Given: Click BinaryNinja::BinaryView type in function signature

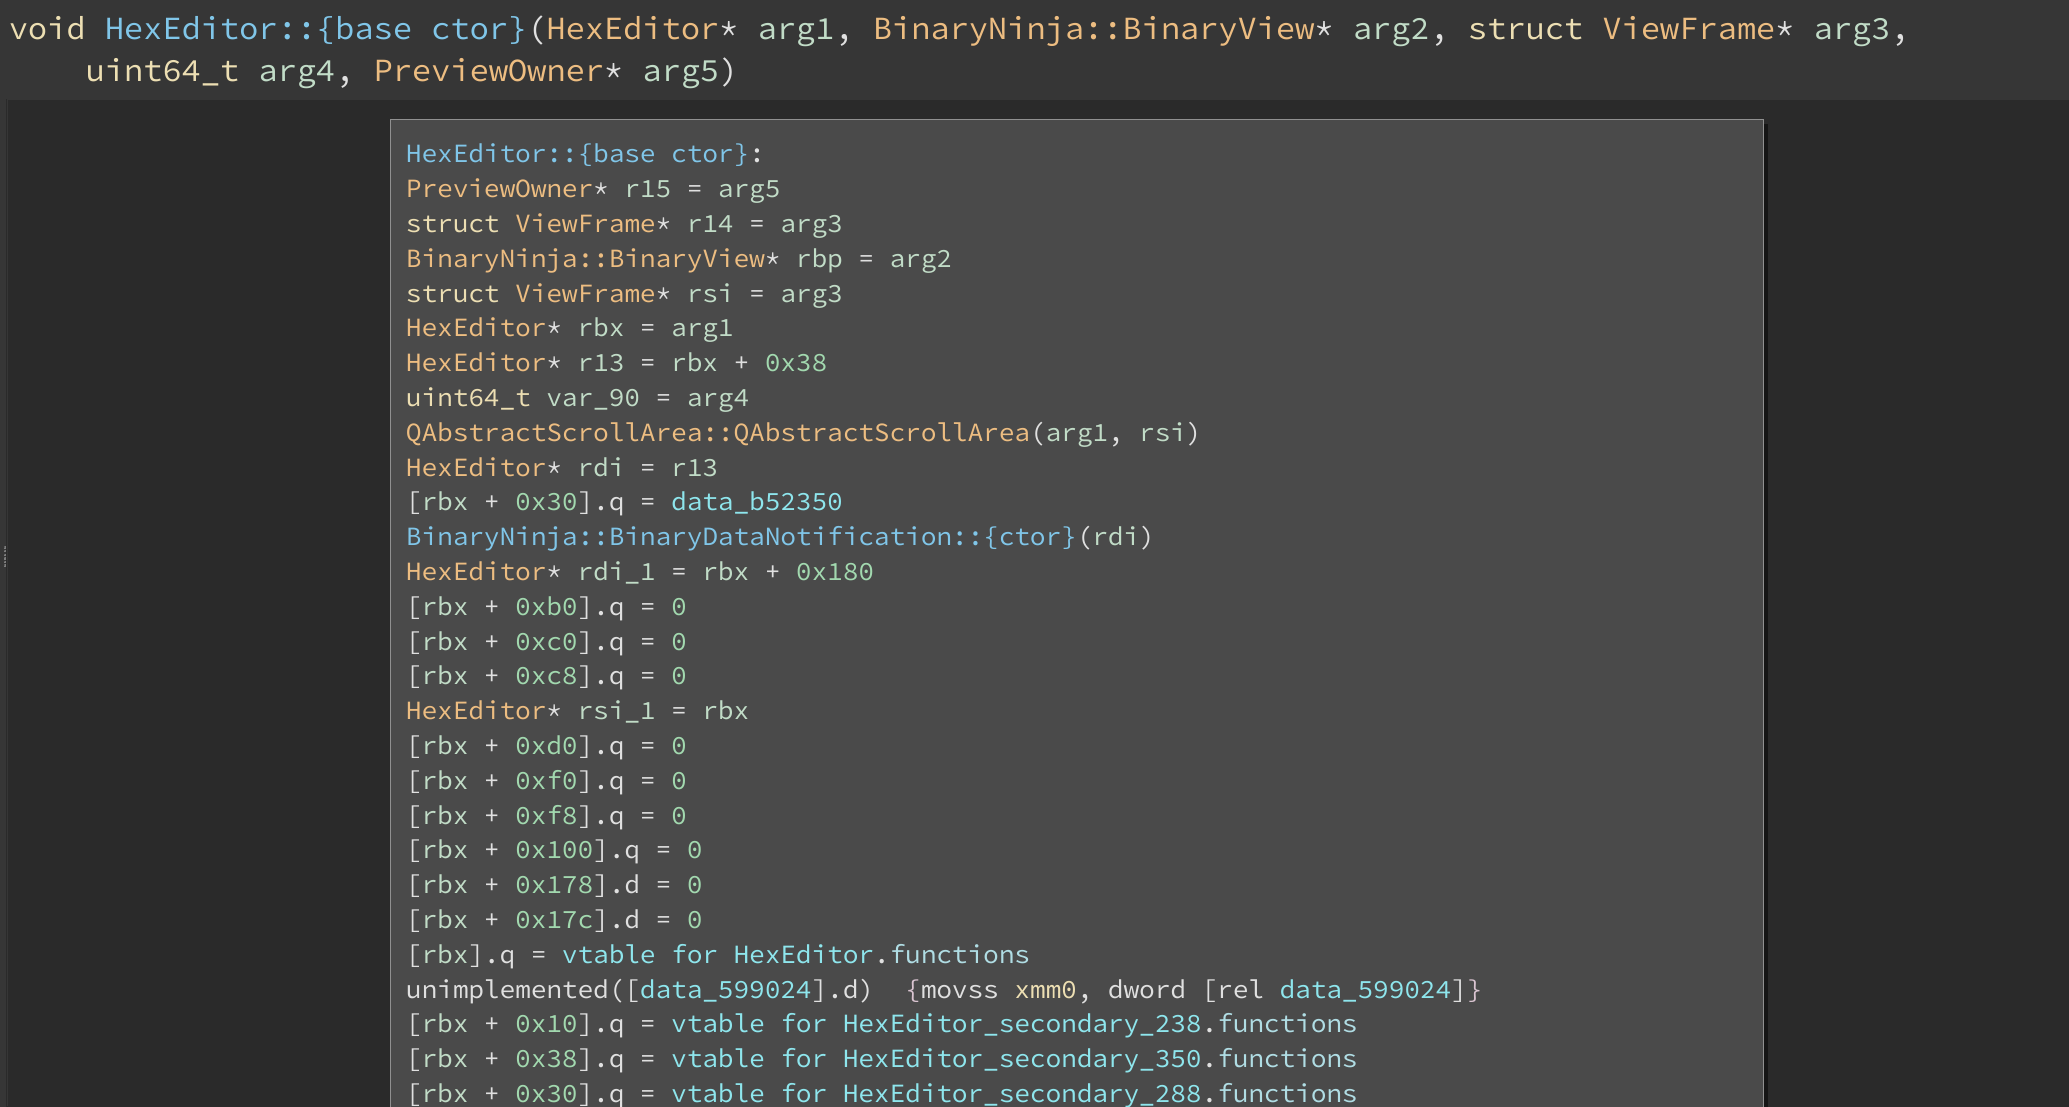Looking at the screenshot, I should coord(1093,29).
